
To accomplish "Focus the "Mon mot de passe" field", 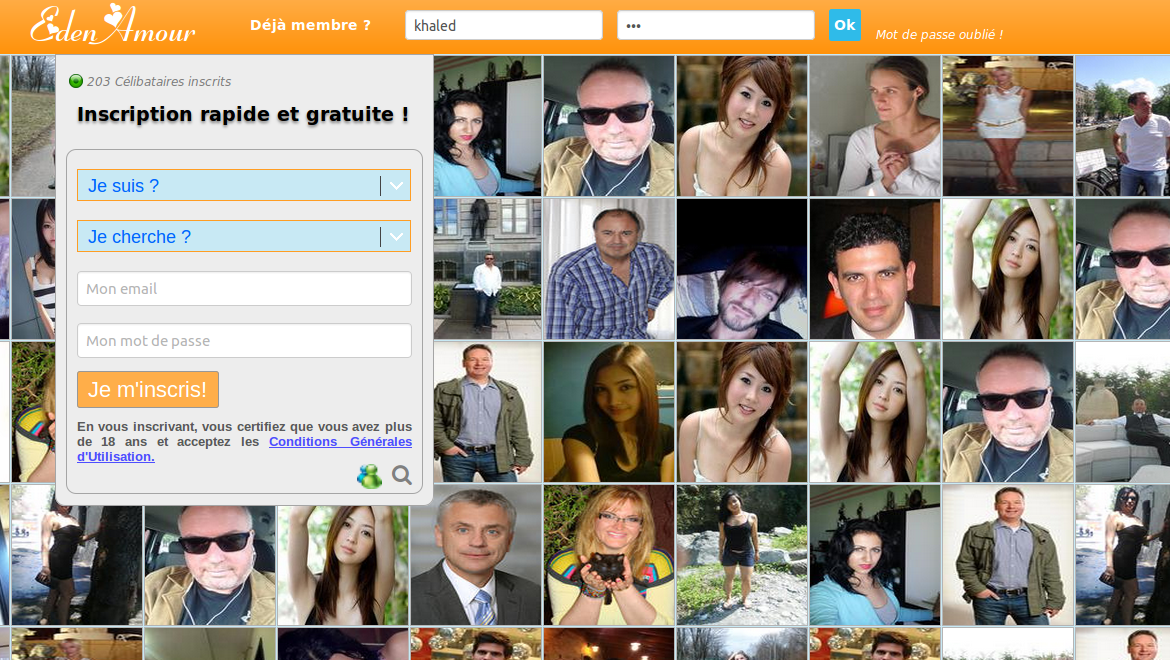I will (x=244, y=341).
